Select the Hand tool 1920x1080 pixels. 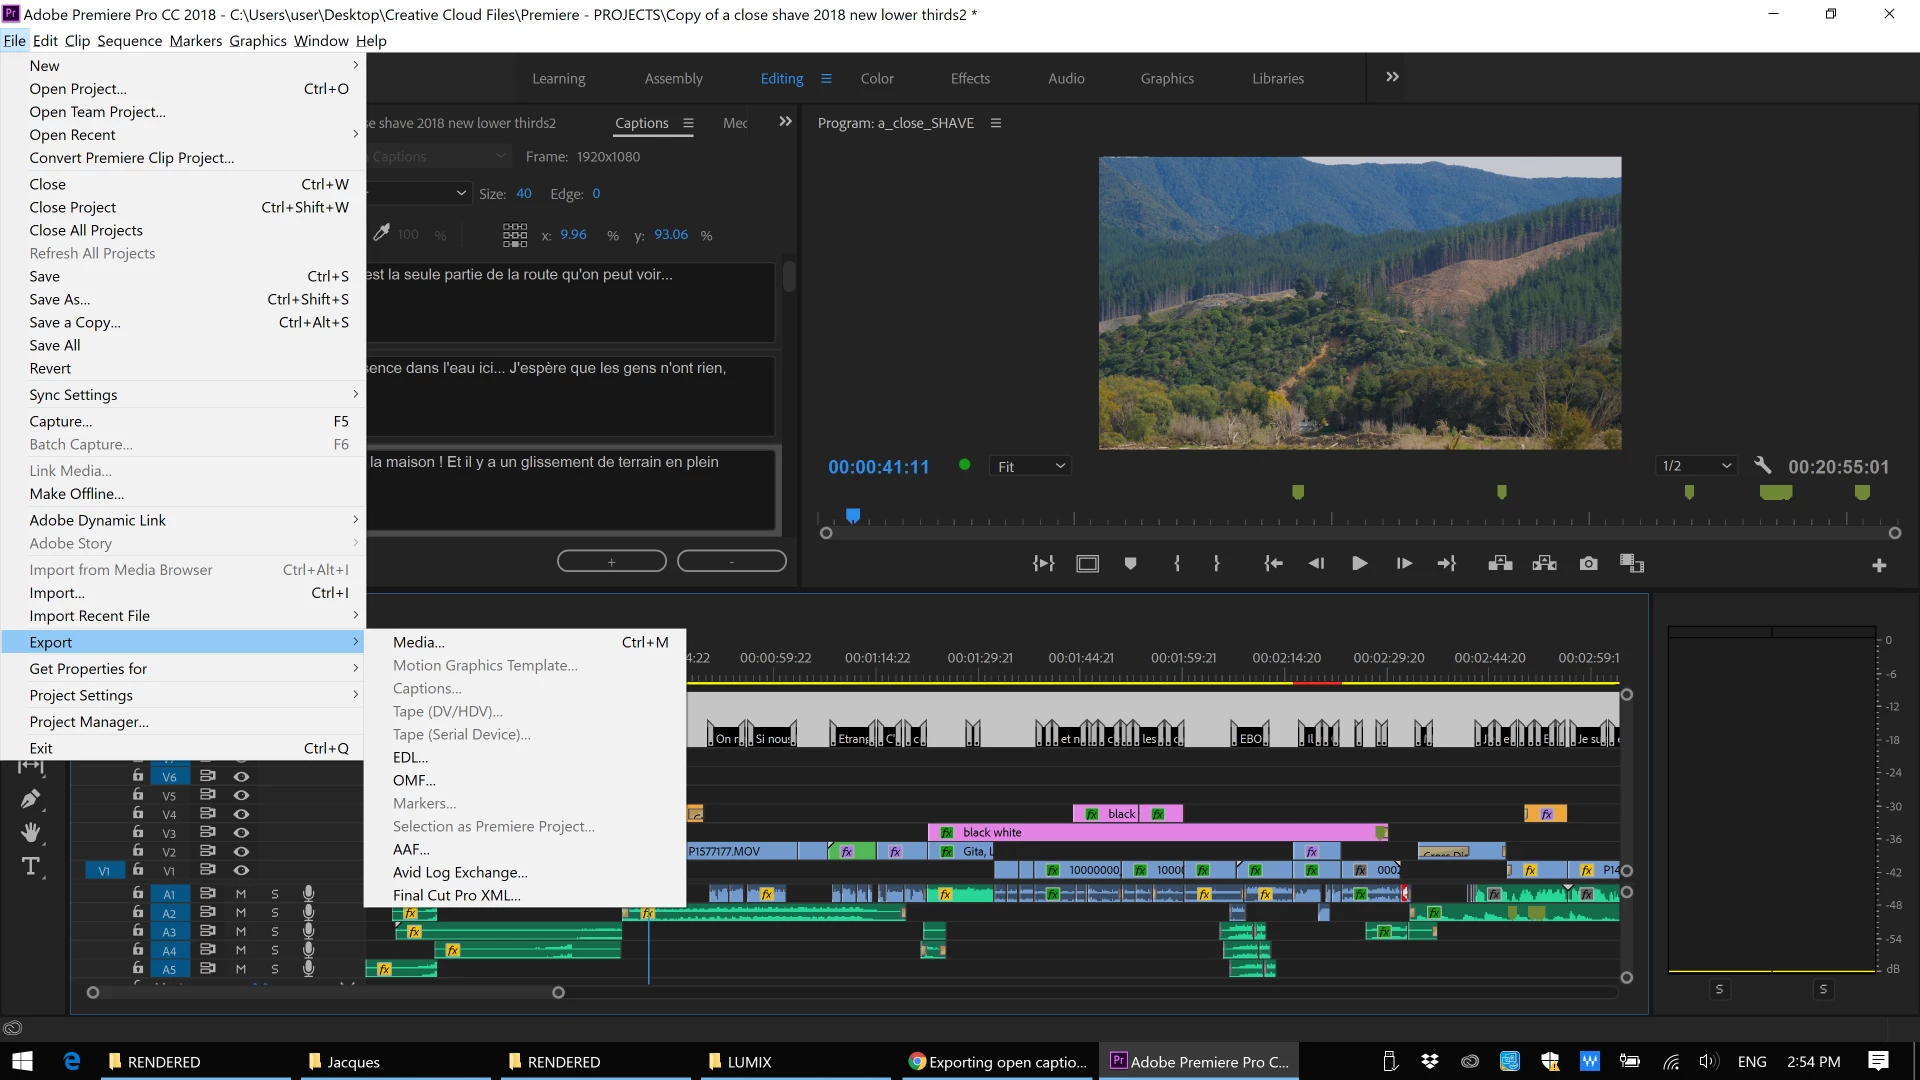click(x=31, y=832)
